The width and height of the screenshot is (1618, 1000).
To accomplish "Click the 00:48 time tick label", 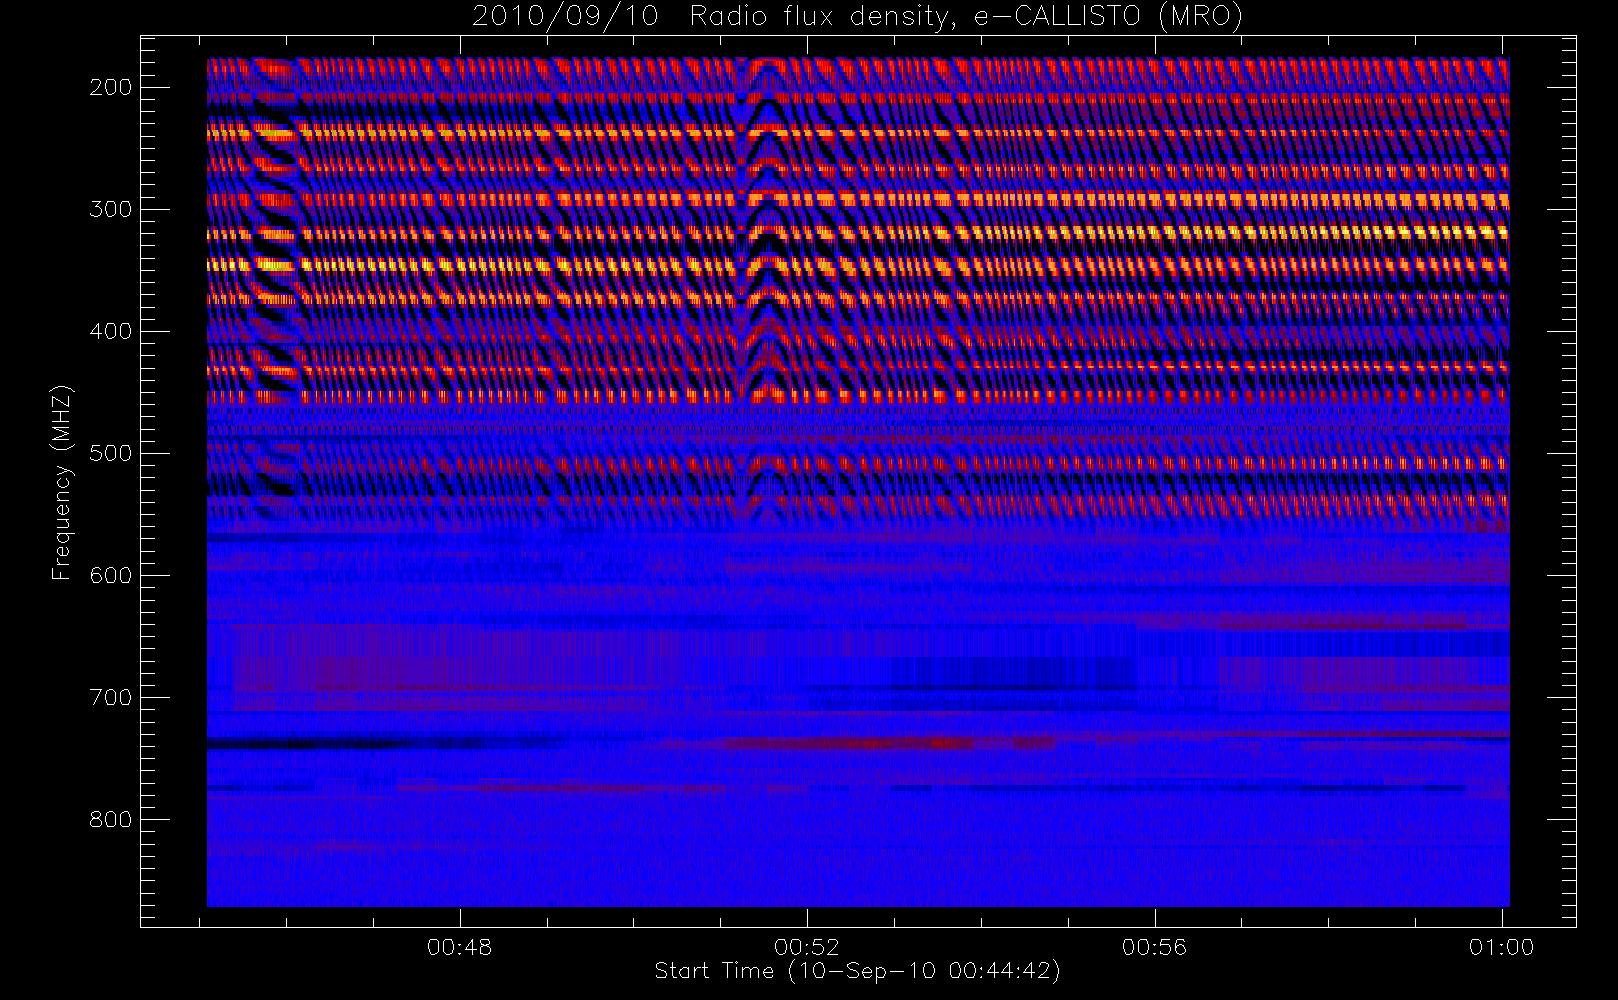I will (460, 947).
